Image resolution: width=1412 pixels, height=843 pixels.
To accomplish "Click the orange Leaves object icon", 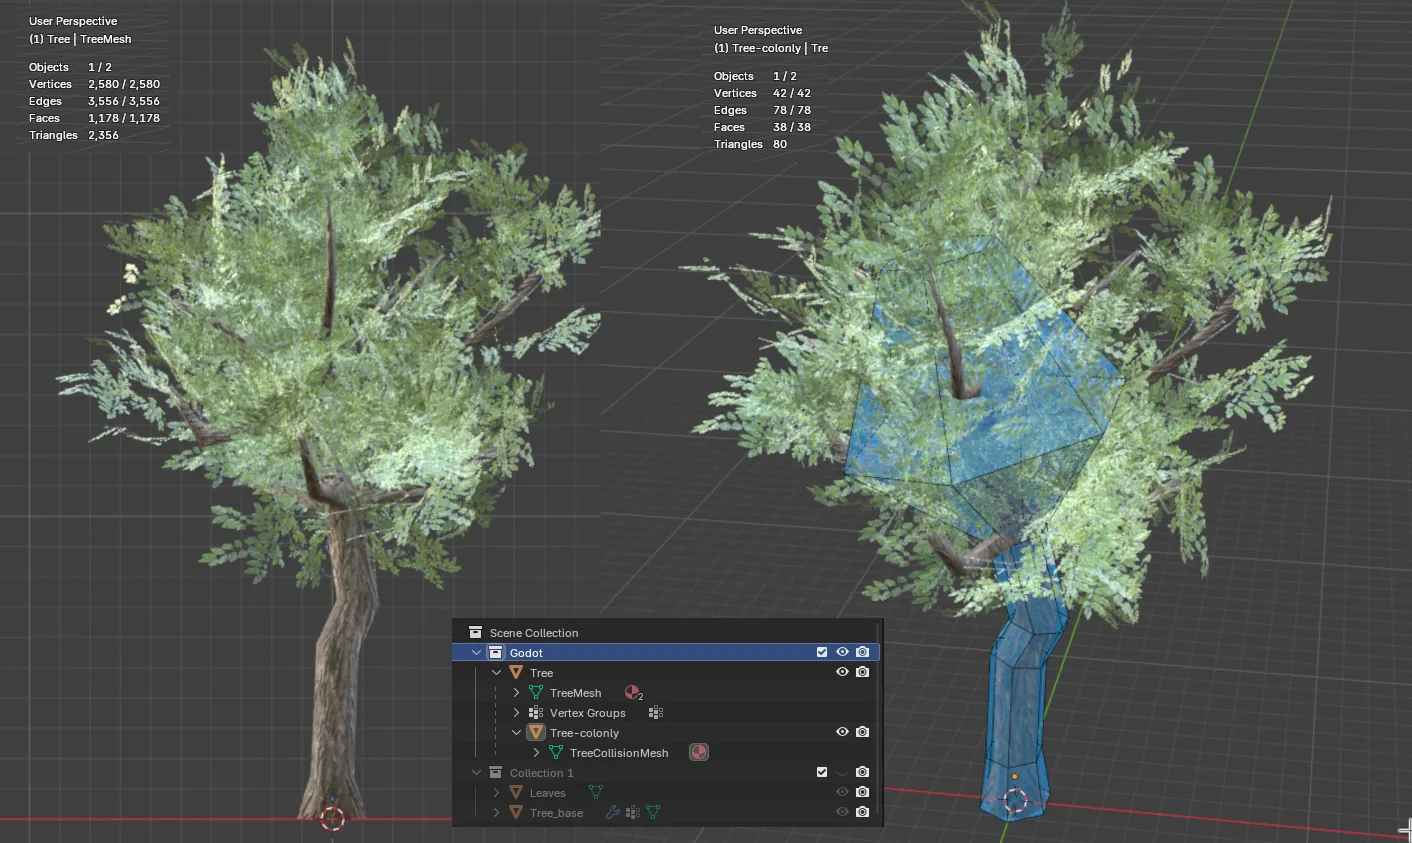I will pos(516,792).
